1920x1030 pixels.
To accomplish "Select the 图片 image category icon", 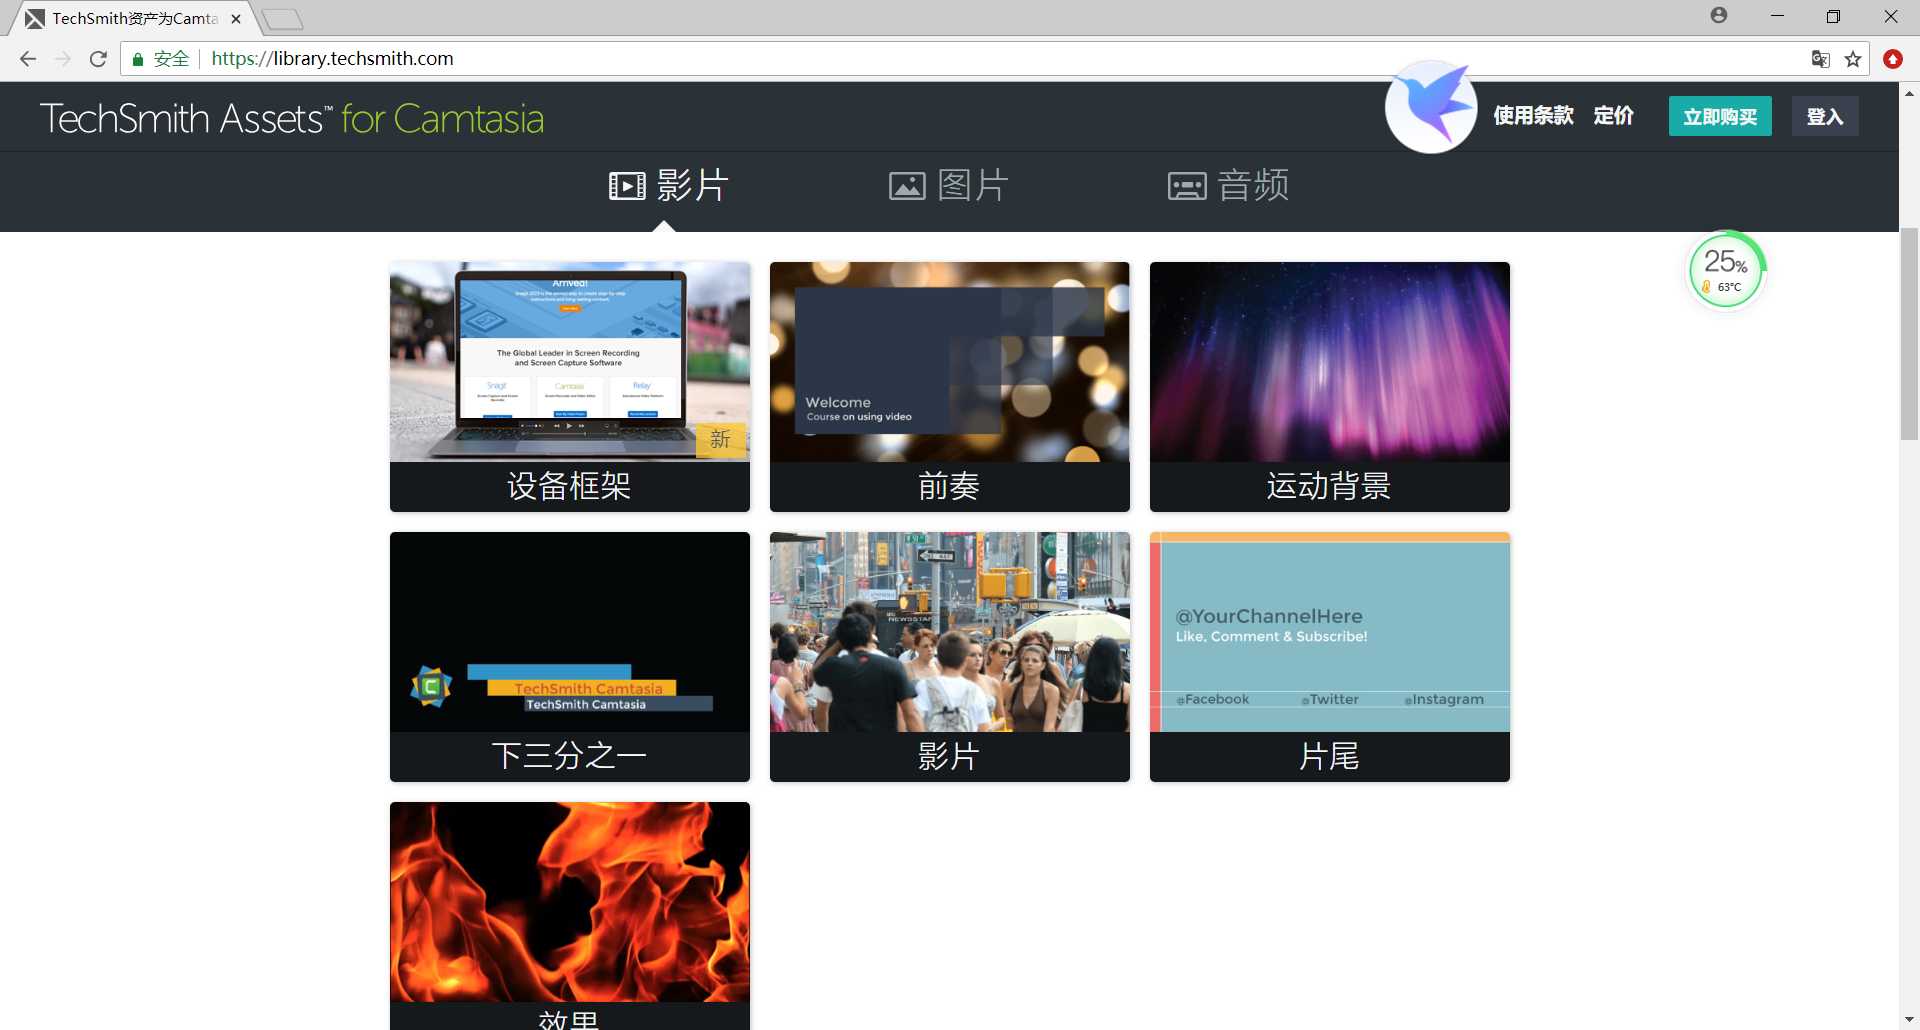I will 906,185.
